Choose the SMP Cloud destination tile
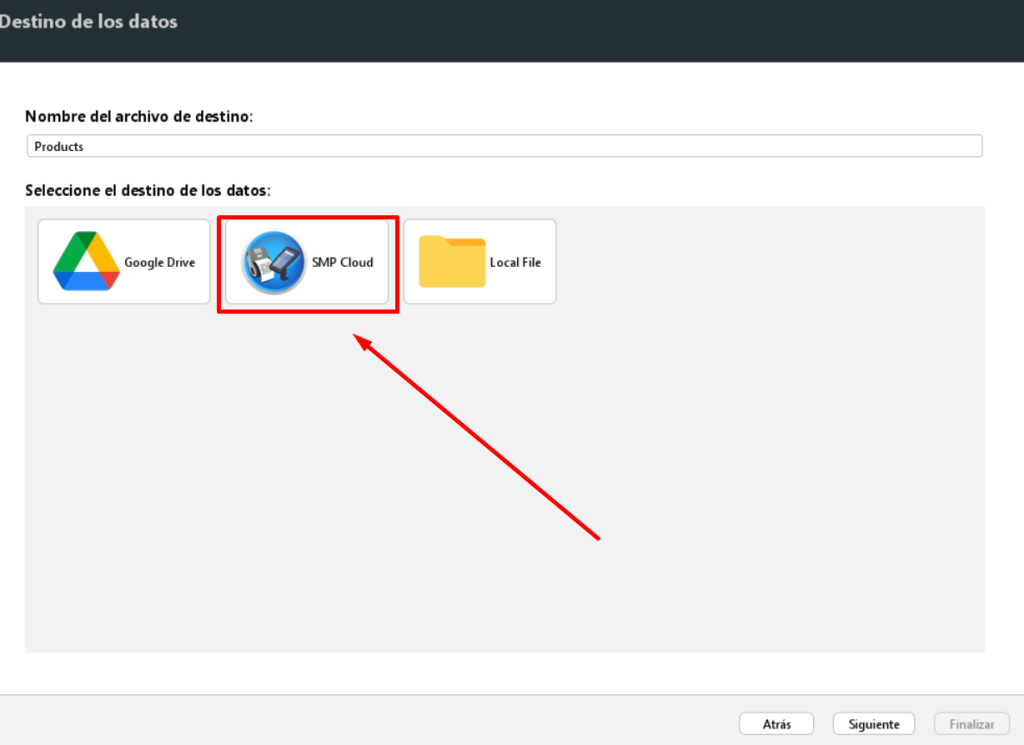Viewport: 1024px width, 745px height. [x=307, y=262]
